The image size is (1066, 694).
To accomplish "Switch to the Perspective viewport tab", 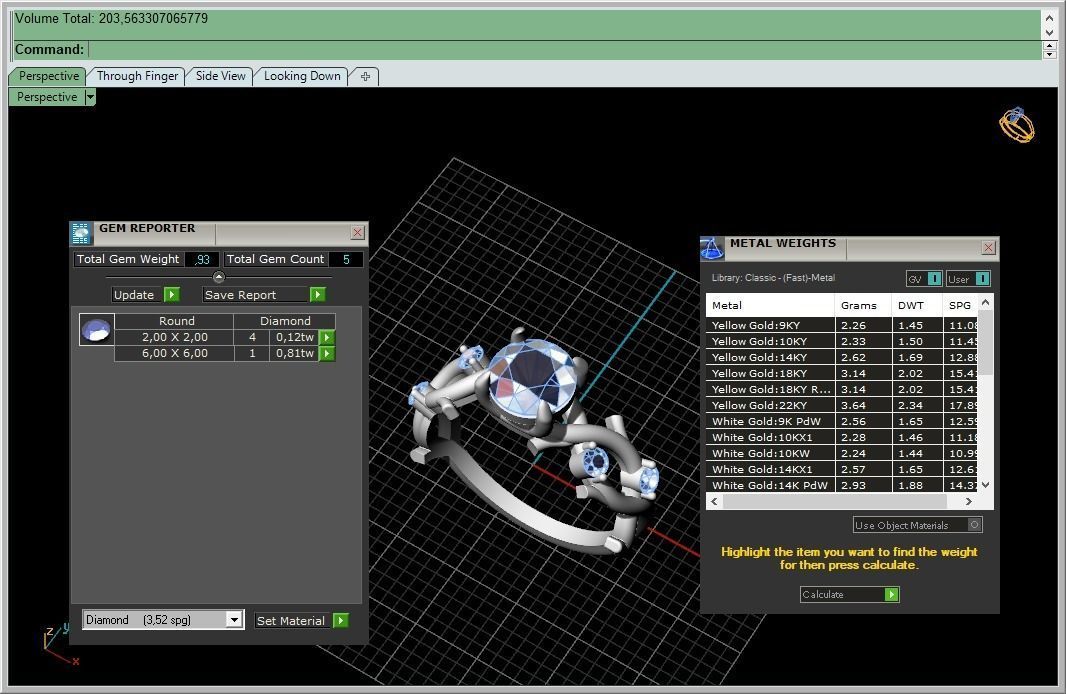I will [x=48, y=76].
